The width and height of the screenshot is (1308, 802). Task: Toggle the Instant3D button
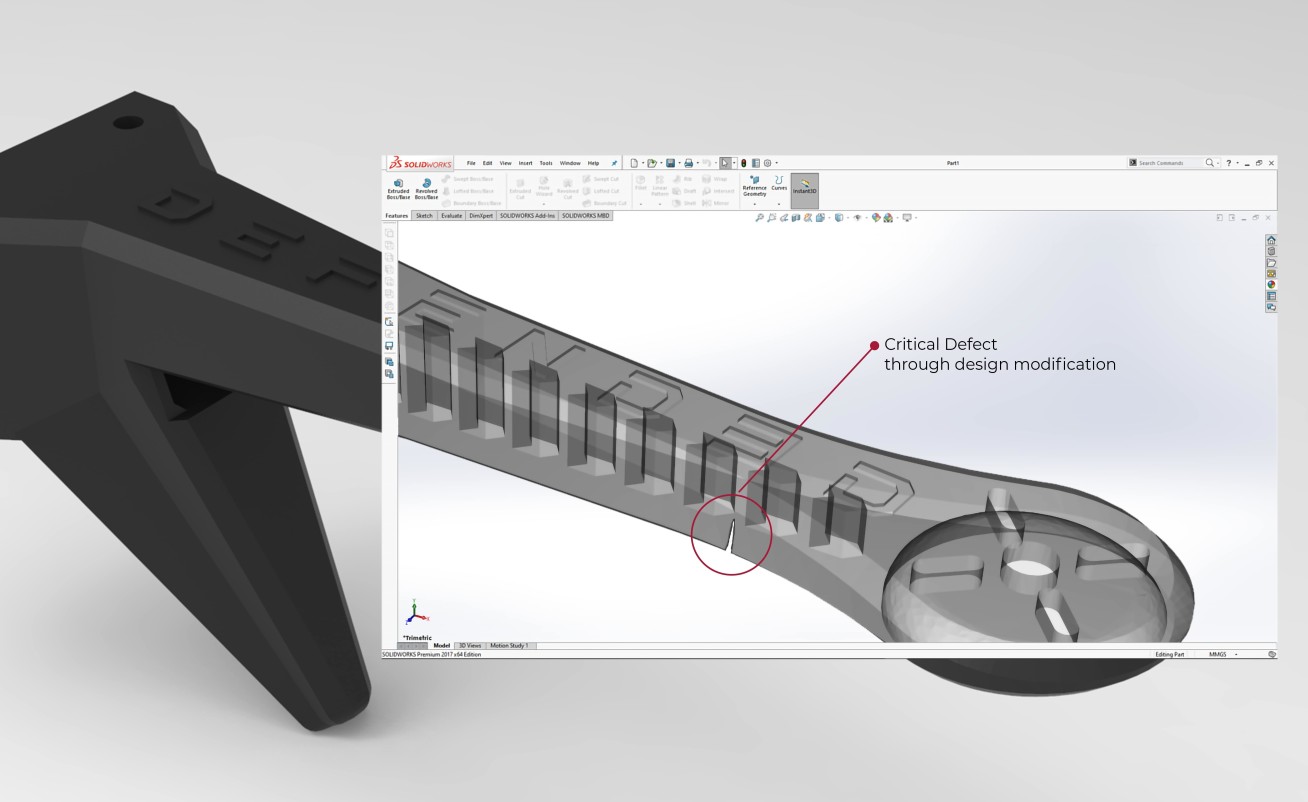[804, 187]
